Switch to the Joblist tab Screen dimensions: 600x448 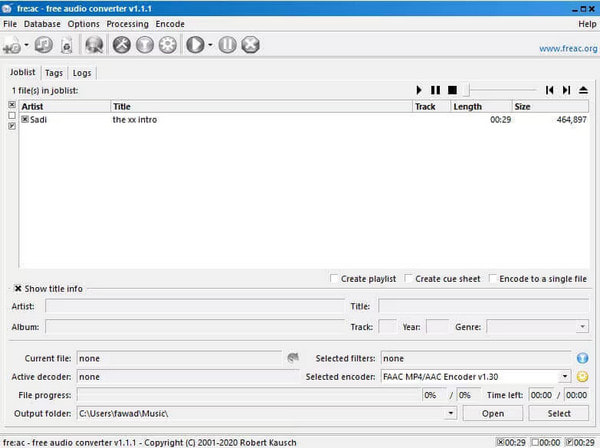(23, 72)
